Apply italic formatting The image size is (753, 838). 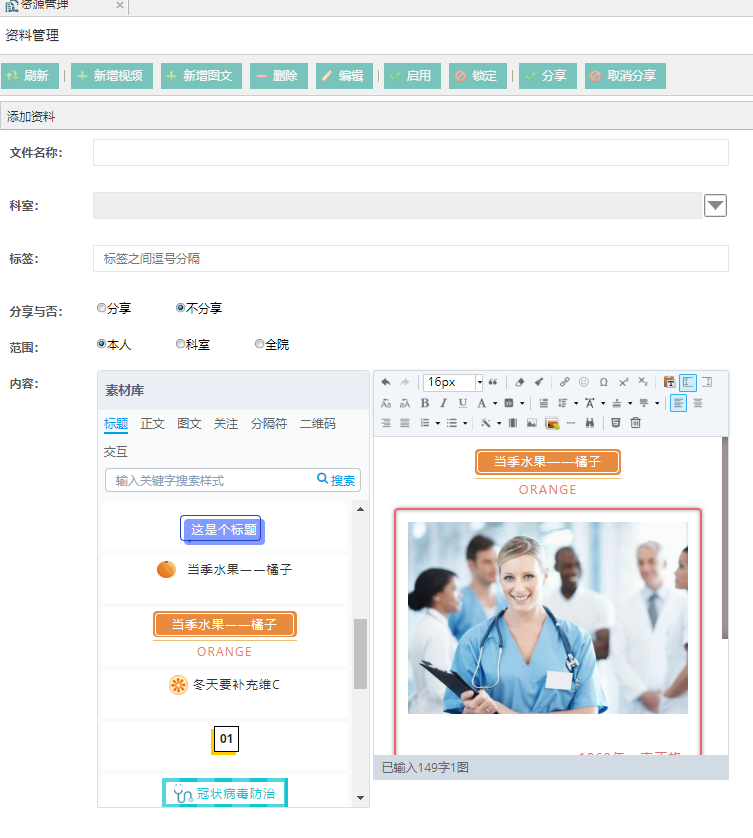[443, 403]
